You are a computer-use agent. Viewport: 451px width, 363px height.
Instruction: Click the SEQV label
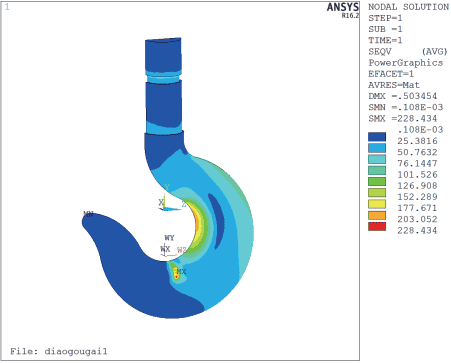click(380, 52)
